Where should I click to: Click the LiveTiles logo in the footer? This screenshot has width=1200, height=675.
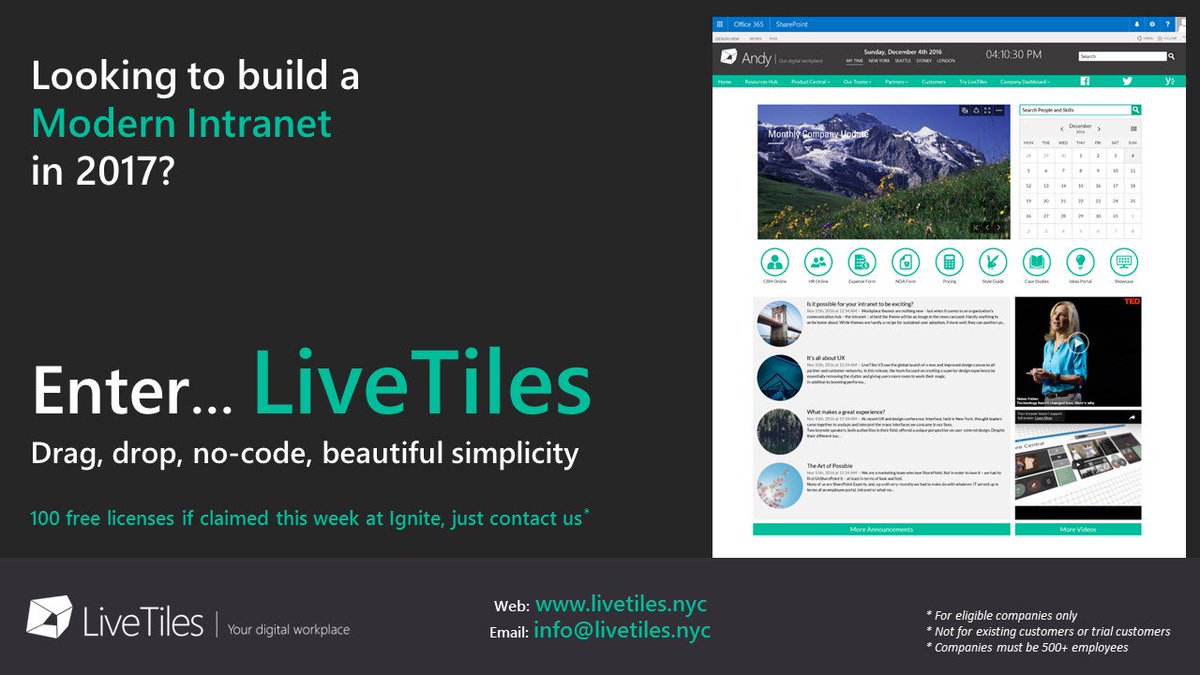[x=115, y=617]
